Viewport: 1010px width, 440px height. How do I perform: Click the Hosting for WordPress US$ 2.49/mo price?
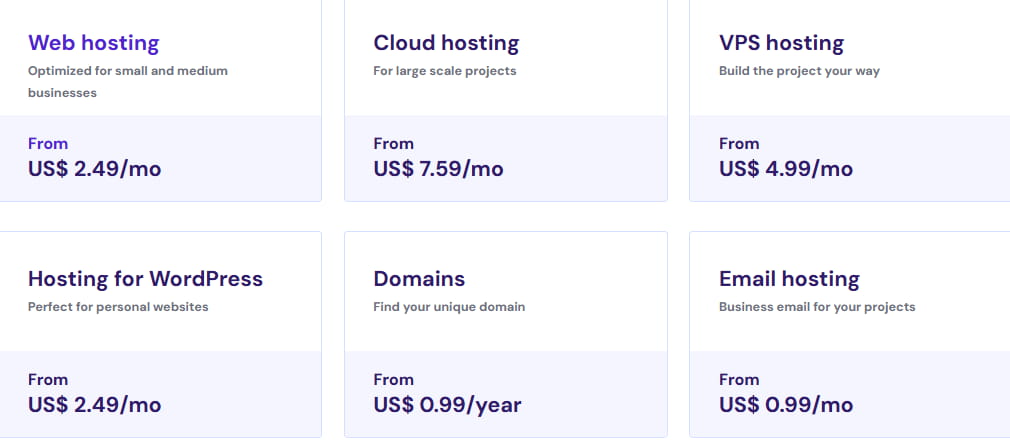pyautogui.click(x=95, y=405)
